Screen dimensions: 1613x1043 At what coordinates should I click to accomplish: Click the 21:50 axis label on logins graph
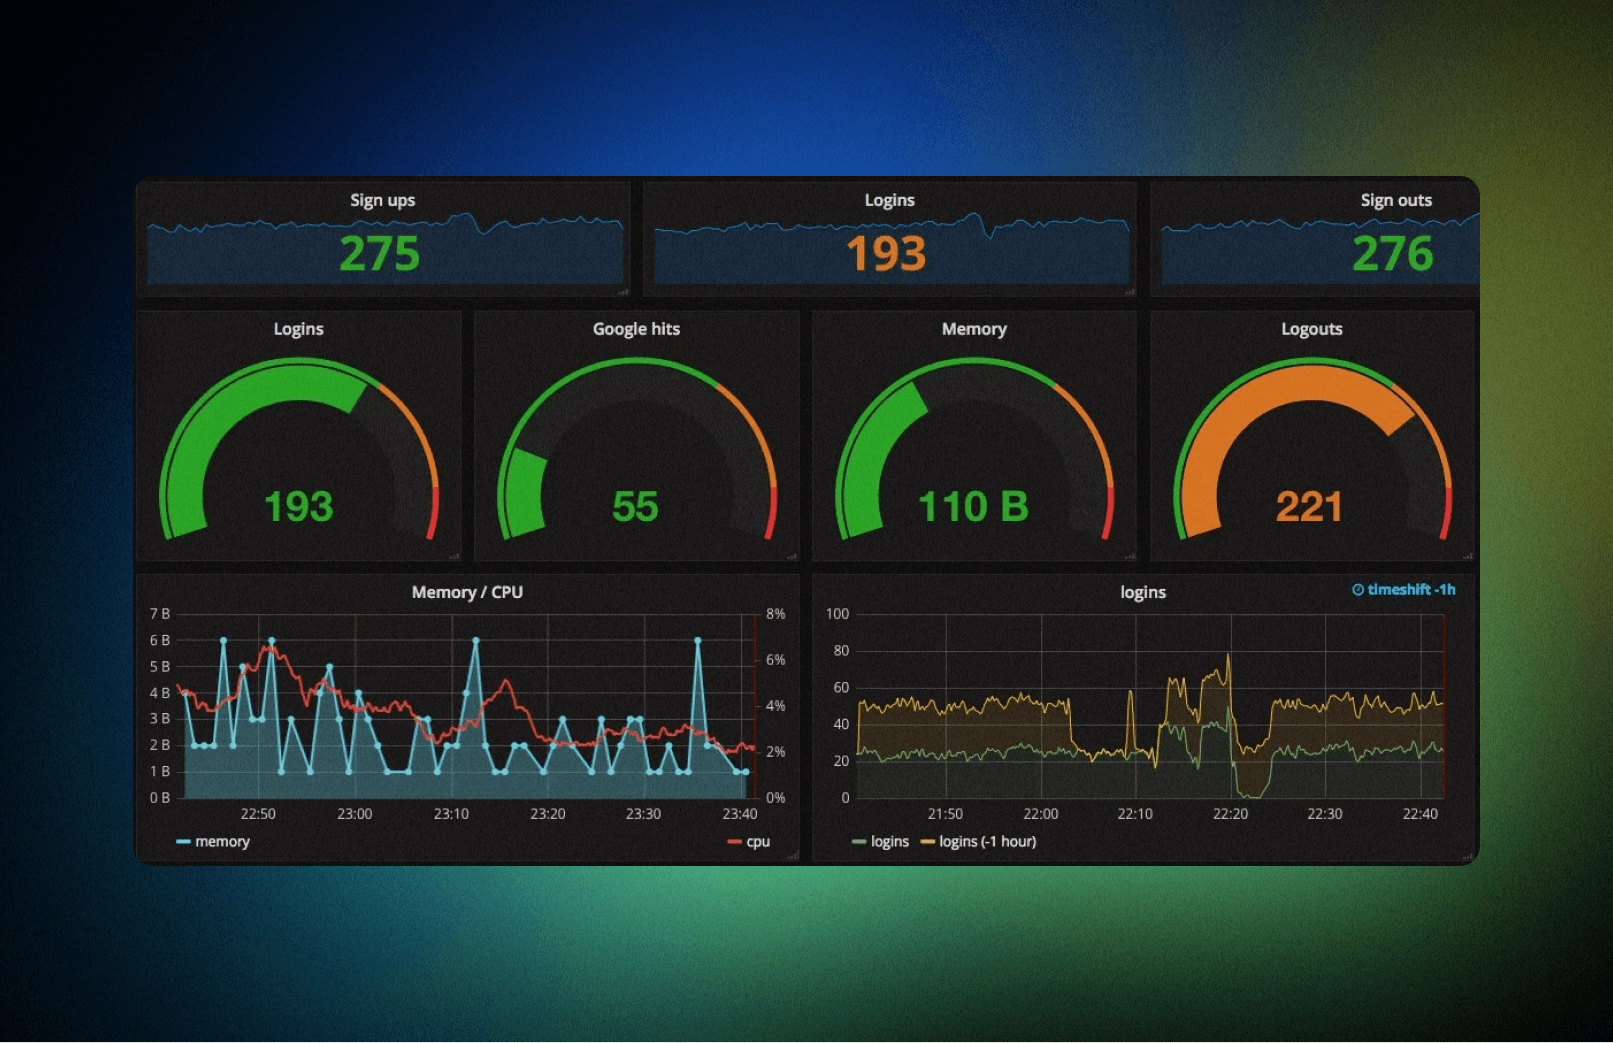click(x=945, y=814)
